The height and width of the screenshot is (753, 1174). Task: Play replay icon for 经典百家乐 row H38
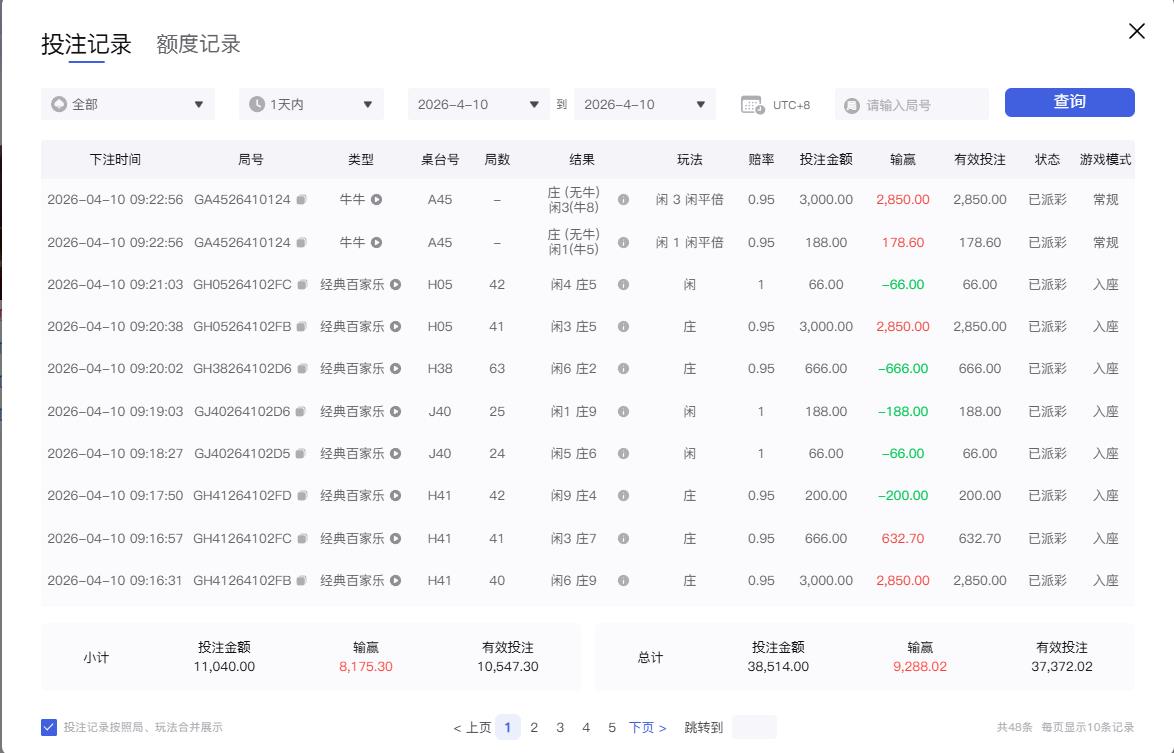(x=394, y=368)
